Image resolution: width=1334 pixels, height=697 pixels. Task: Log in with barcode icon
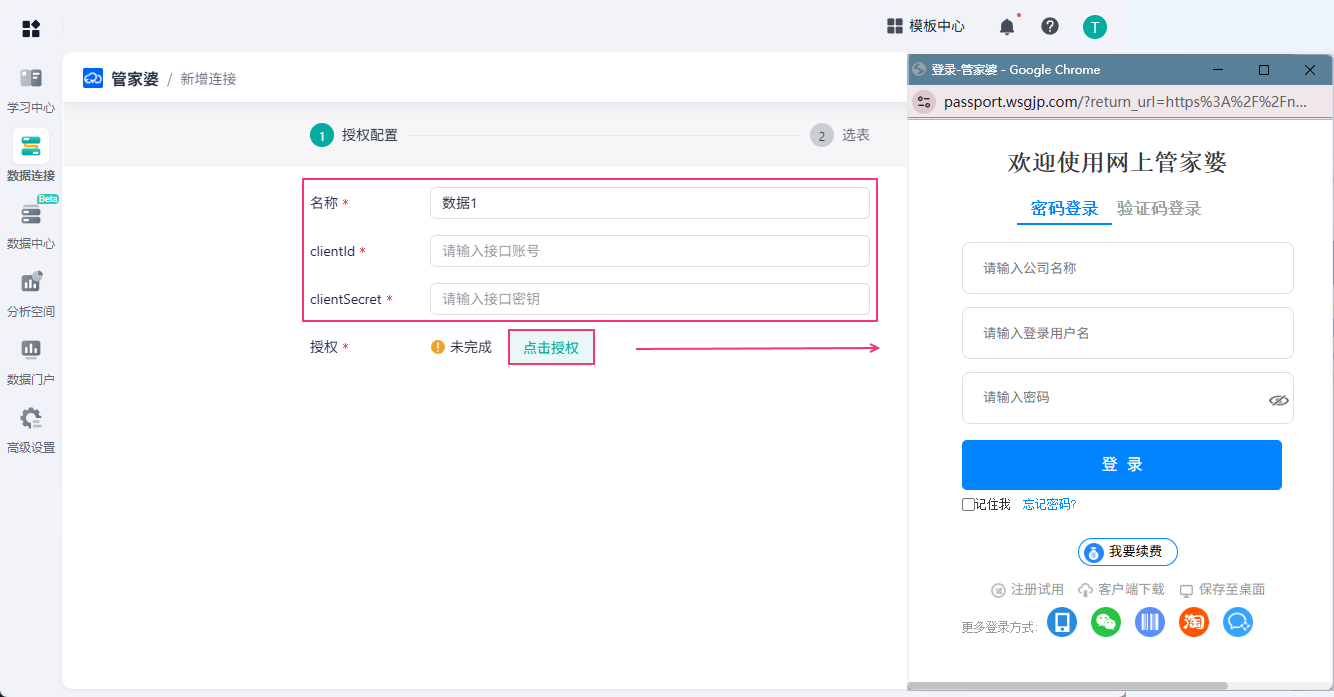[1150, 622]
